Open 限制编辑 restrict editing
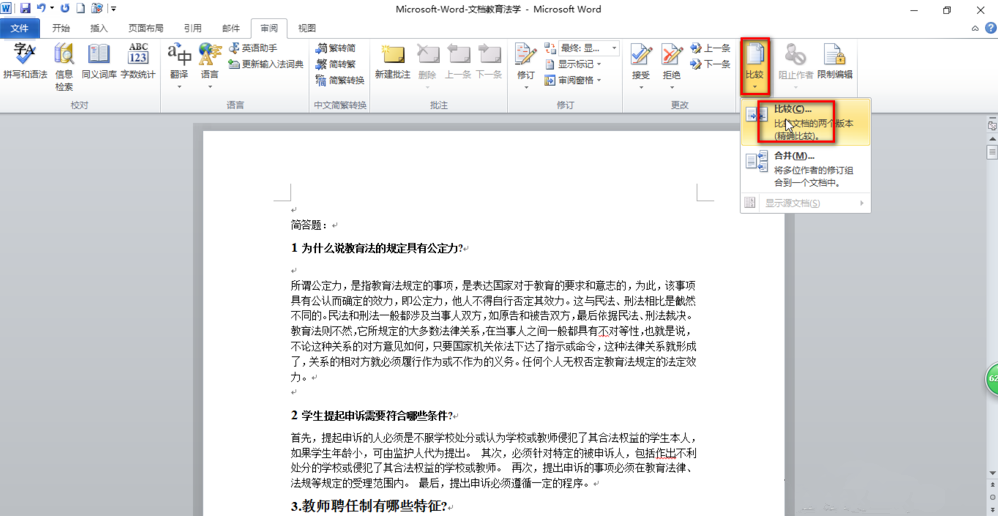Image resolution: width=998 pixels, height=516 pixels. (834, 62)
